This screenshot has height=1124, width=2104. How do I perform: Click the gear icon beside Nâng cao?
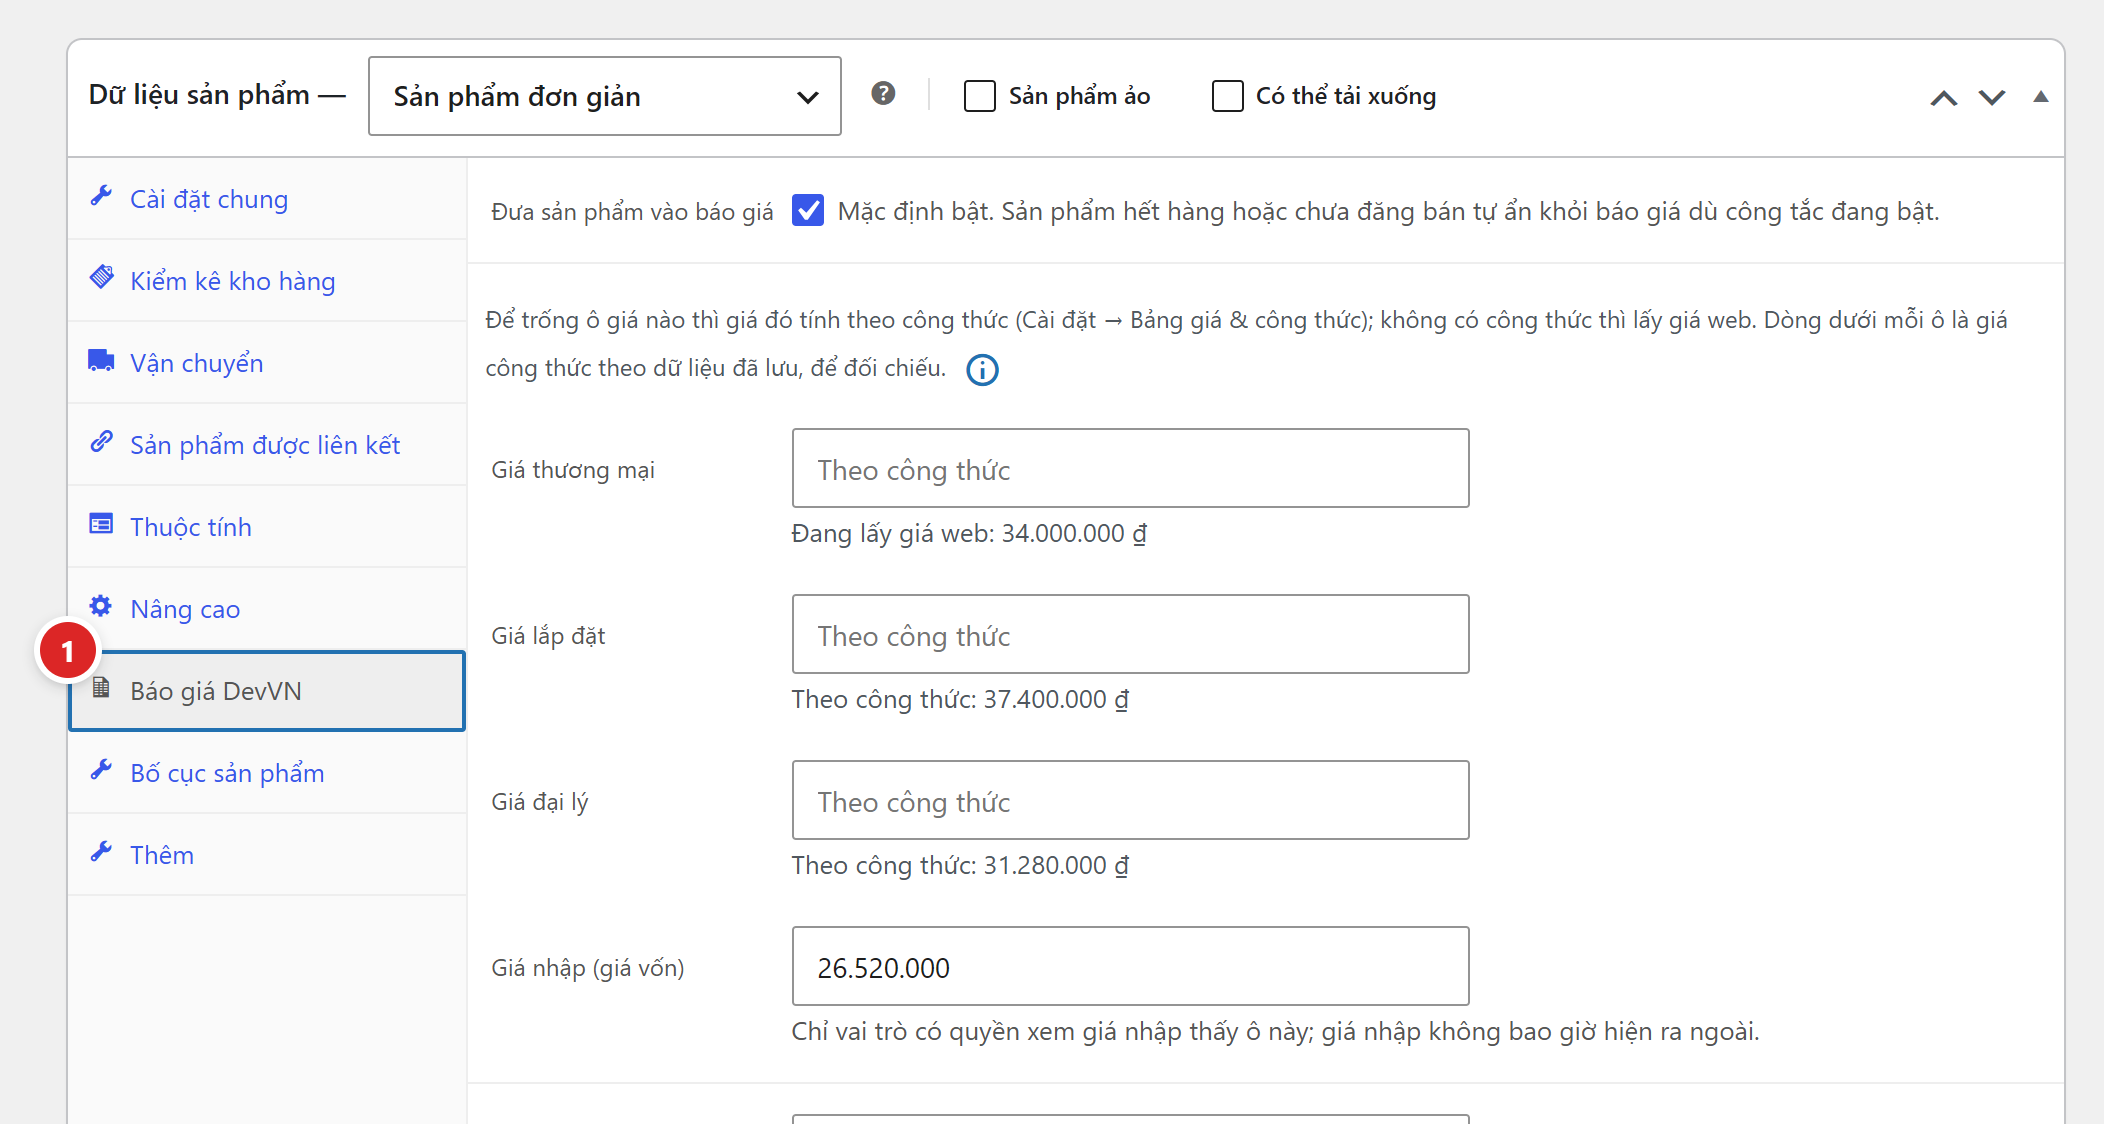(x=101, y=606)
